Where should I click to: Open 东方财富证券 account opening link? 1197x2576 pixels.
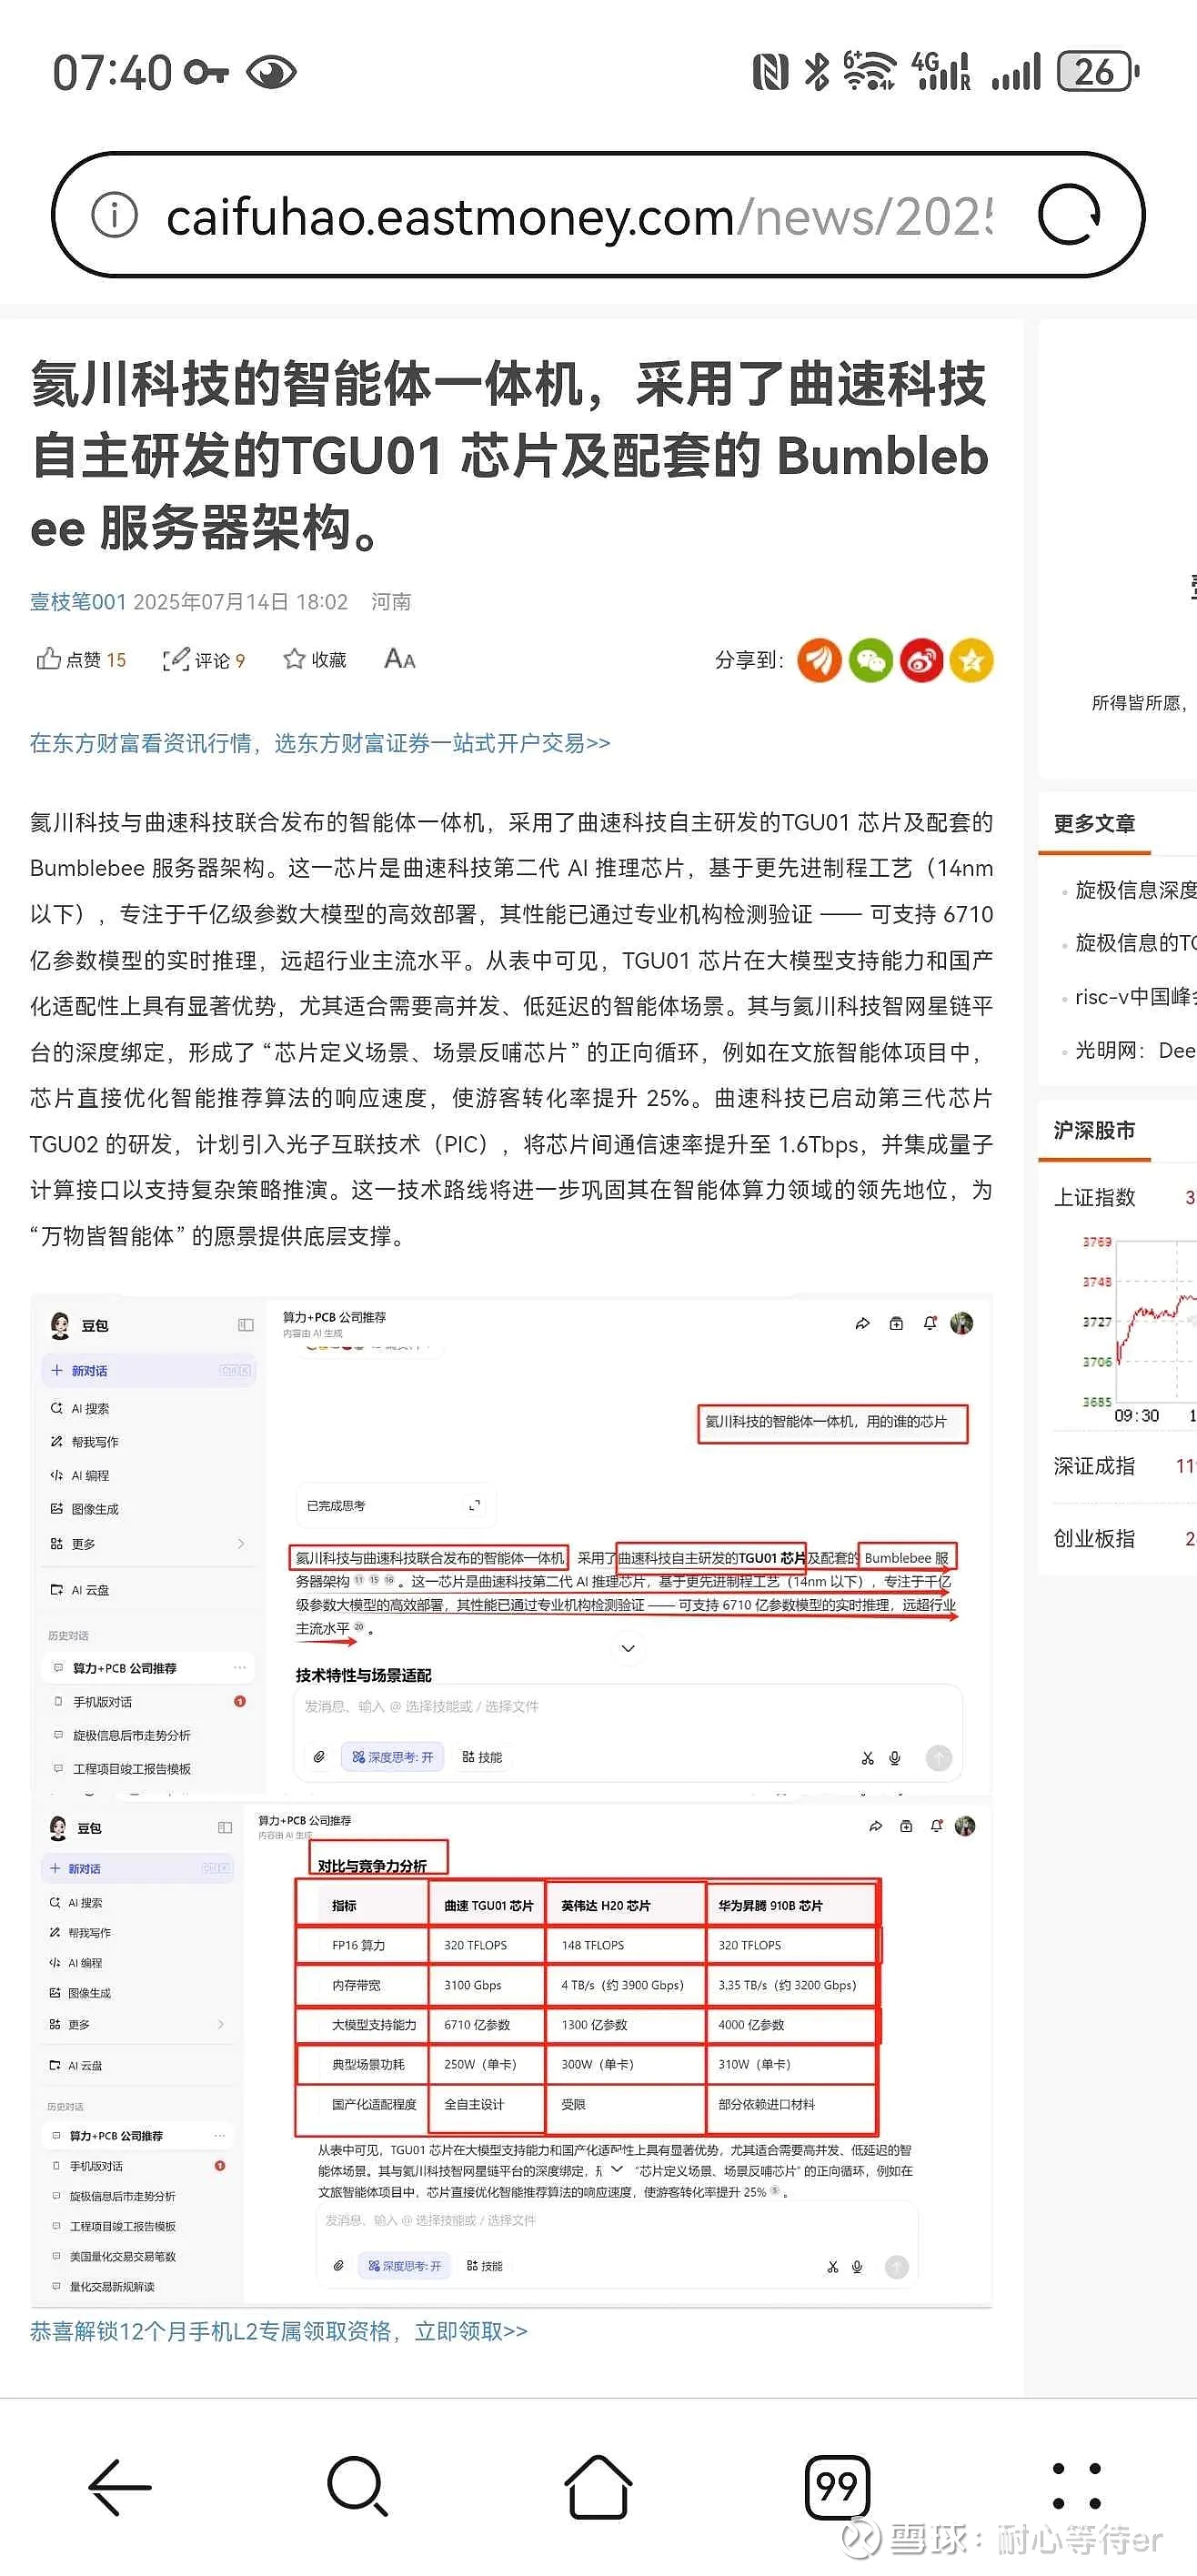click(320, 743)
